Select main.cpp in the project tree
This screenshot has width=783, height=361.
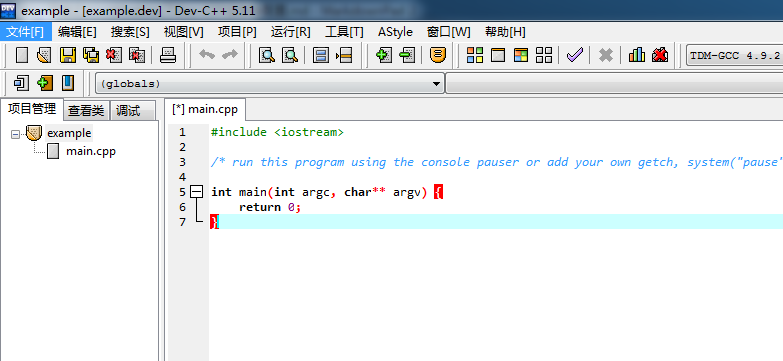[90, 151]
